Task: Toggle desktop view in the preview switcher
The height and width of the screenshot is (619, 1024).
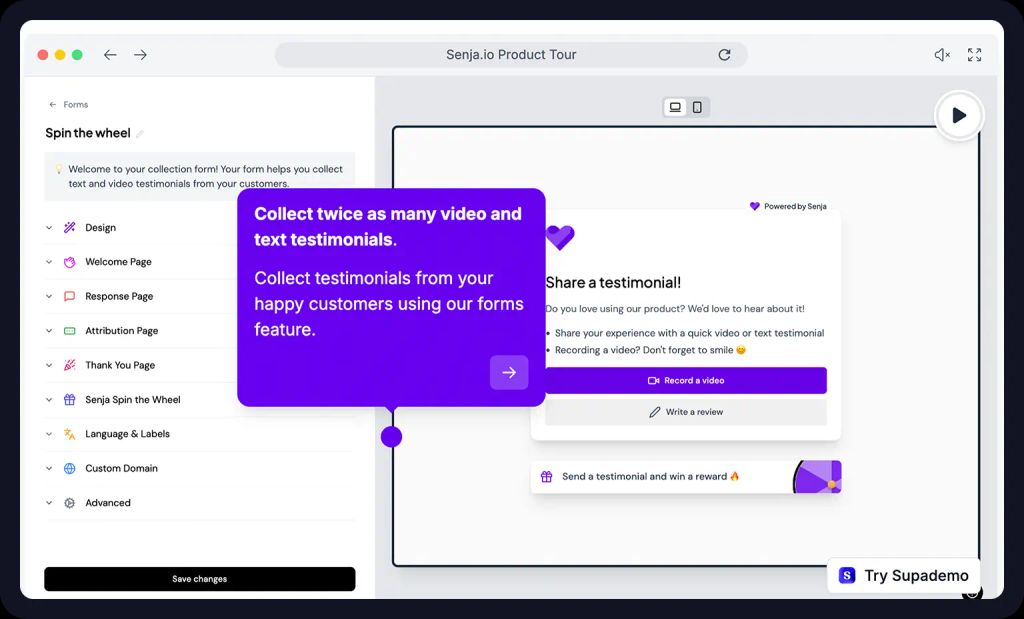Action: point(675,106)
